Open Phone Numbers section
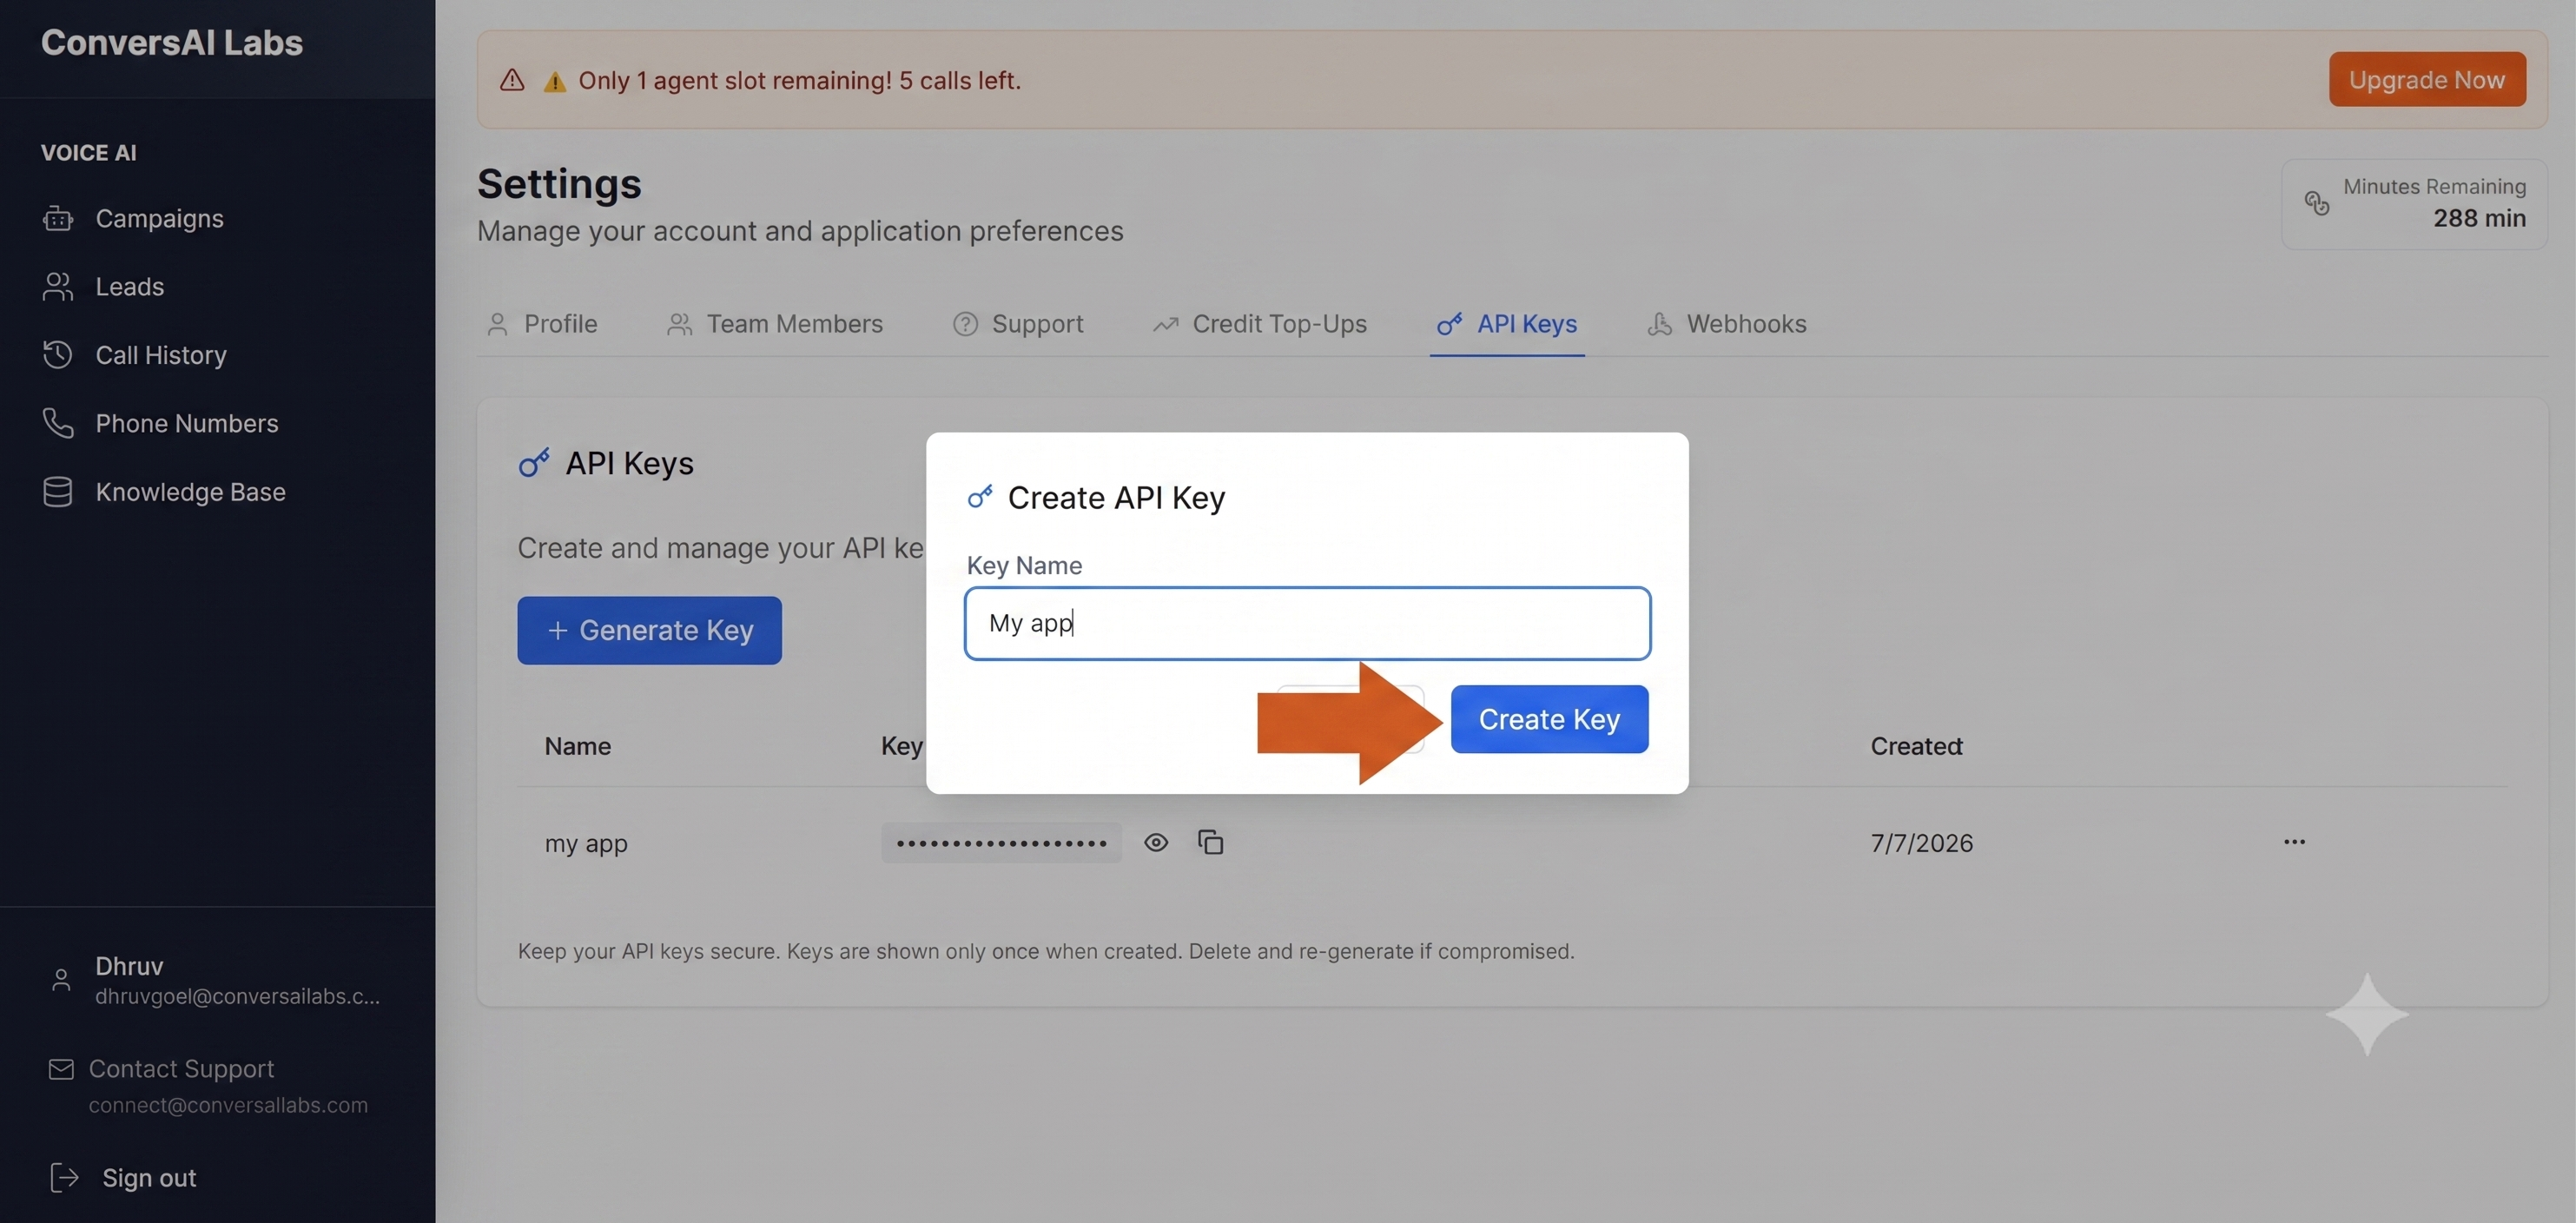2576x1223 pixels. point(186,423)
